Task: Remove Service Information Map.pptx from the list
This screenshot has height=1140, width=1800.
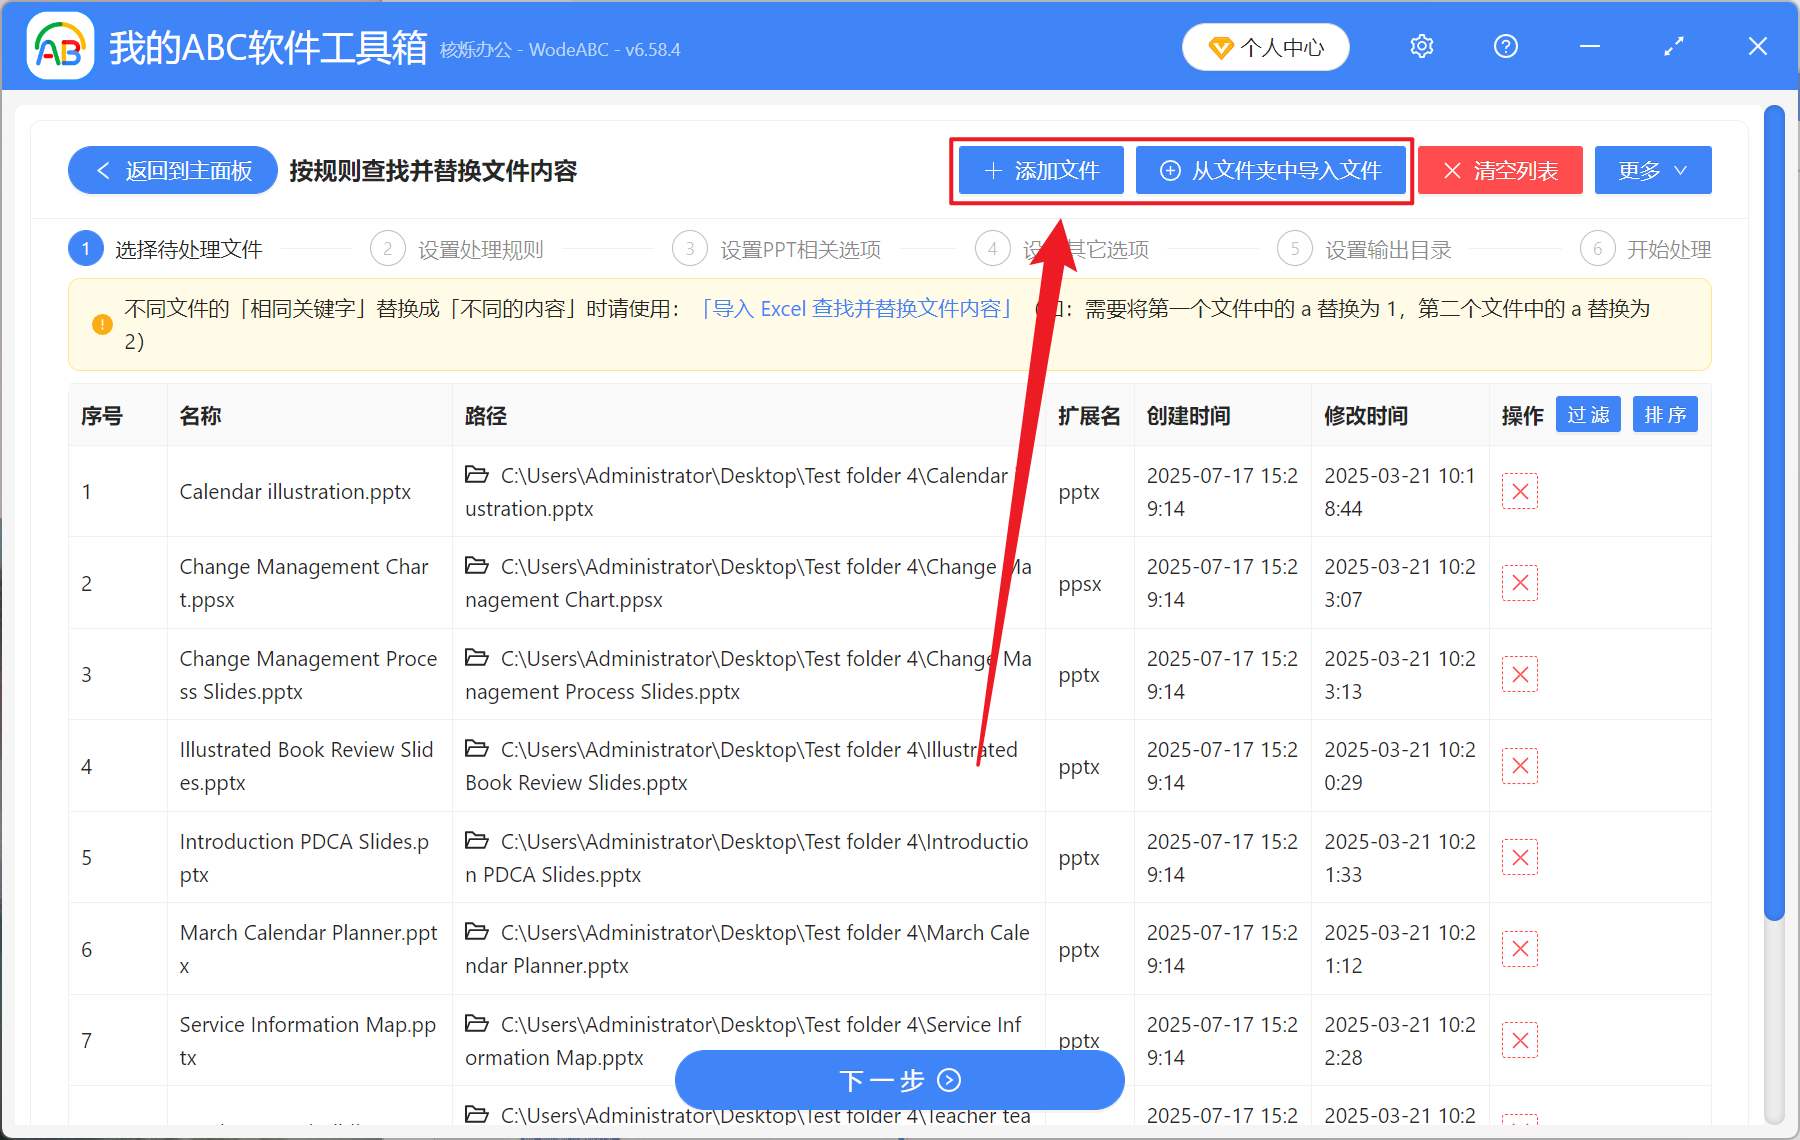Action: [1519, 1040]
